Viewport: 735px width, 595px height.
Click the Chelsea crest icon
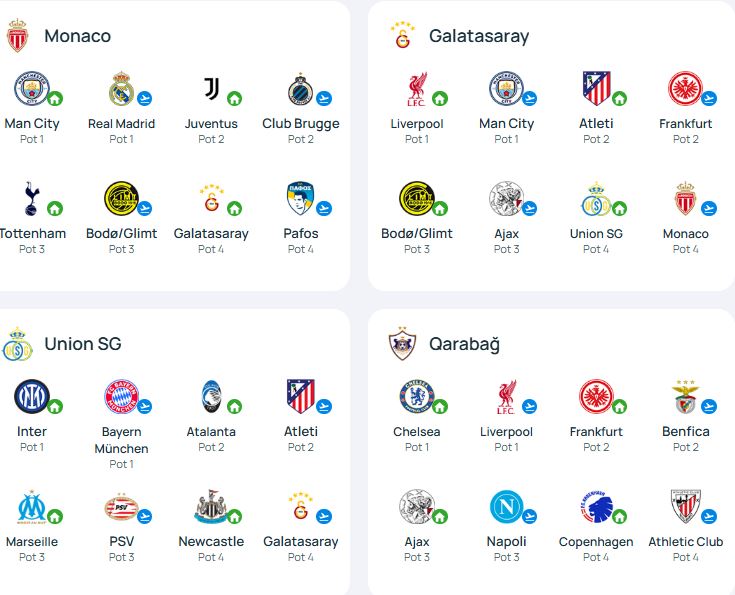click(416, 397)
